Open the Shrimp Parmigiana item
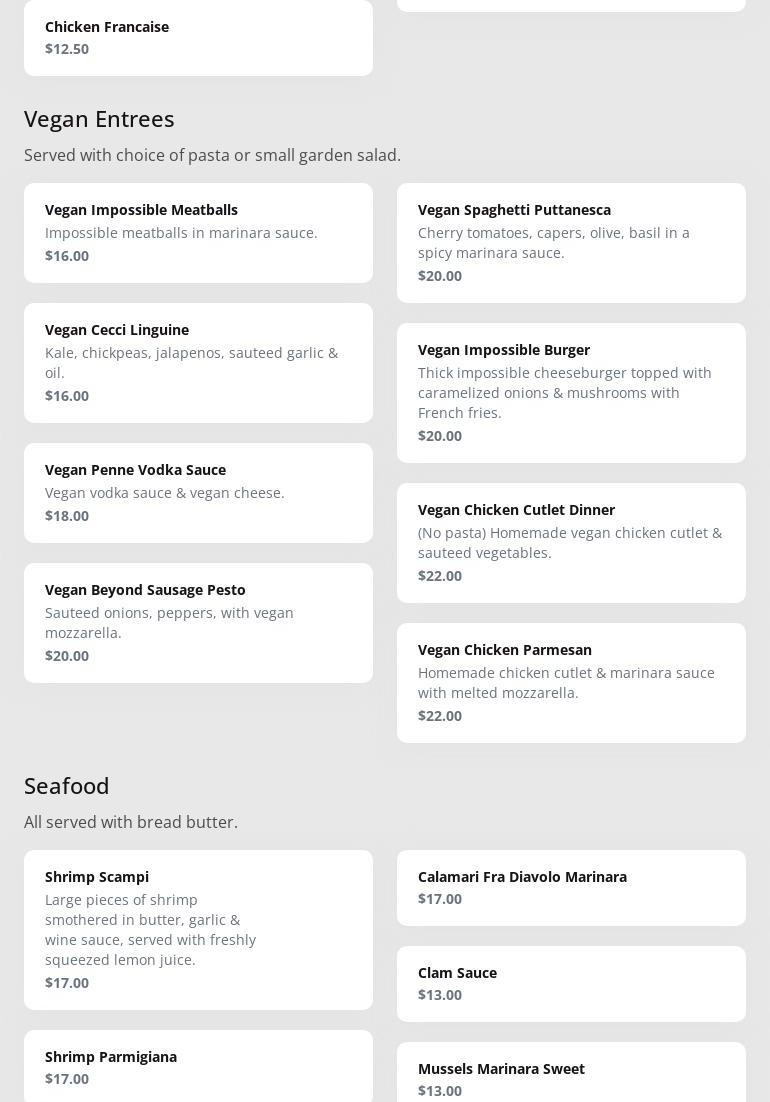 pyautogui.click(x=198, y=1066)
